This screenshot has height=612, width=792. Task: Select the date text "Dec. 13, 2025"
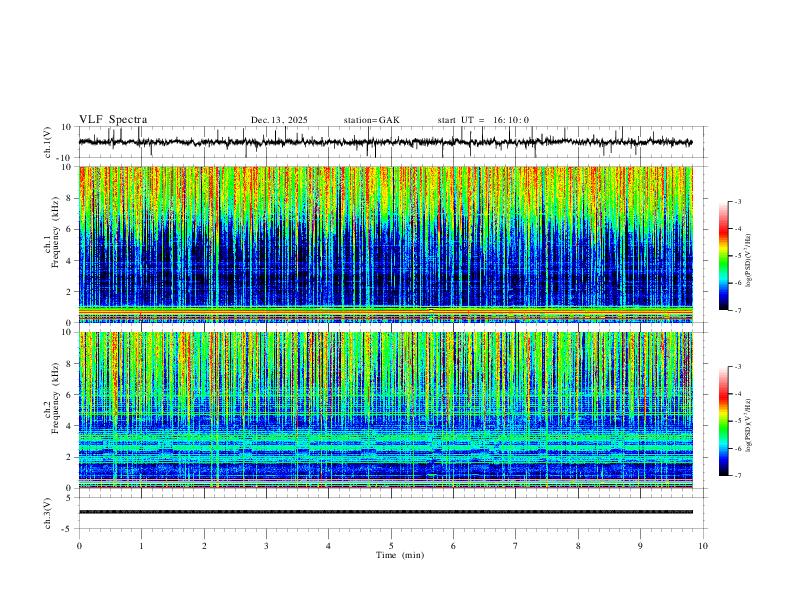click(279, 120)
